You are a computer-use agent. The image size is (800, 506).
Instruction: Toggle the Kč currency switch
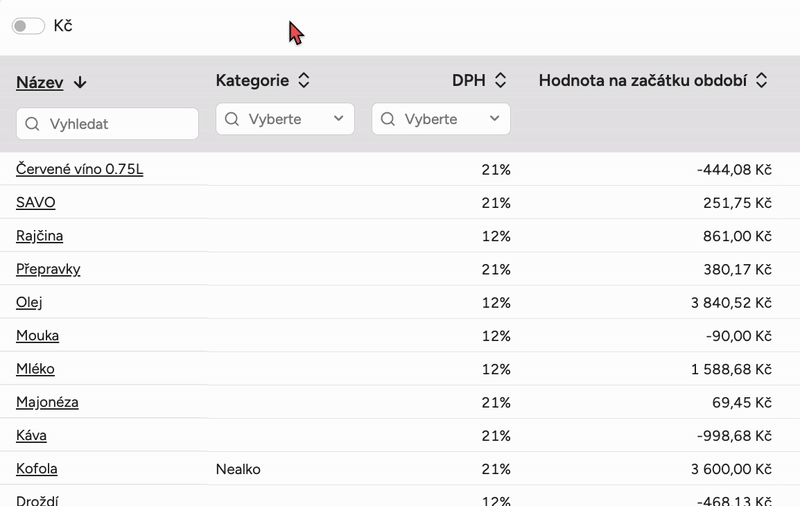click(28, 26)
